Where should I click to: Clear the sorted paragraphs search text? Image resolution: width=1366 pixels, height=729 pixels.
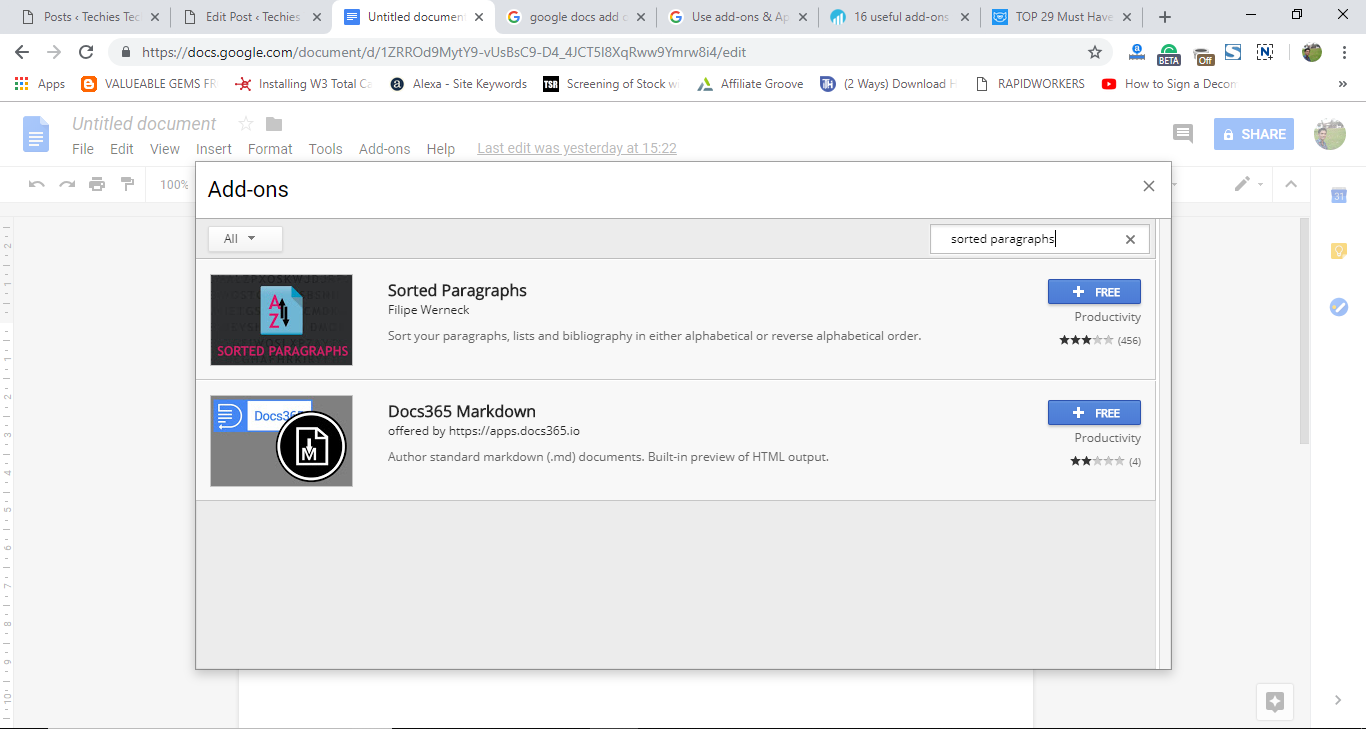pos(1130,239)
